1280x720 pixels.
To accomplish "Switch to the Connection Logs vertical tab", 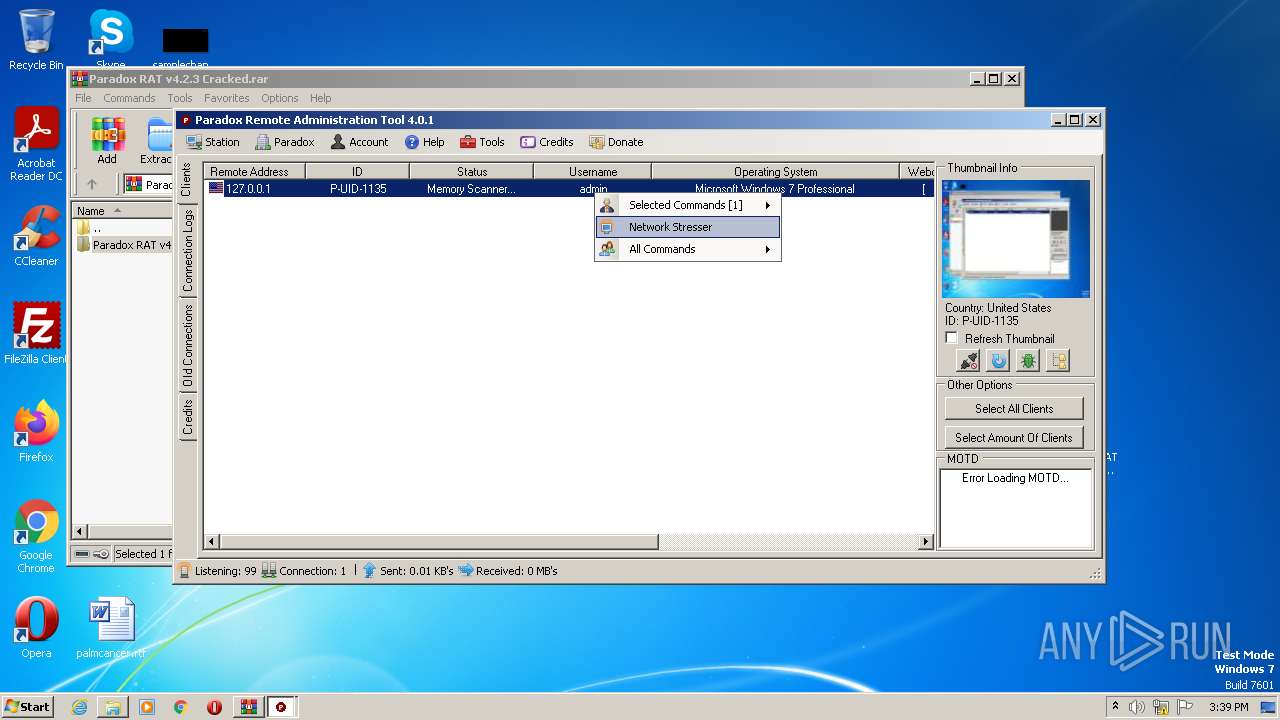I will pos(187,250).
